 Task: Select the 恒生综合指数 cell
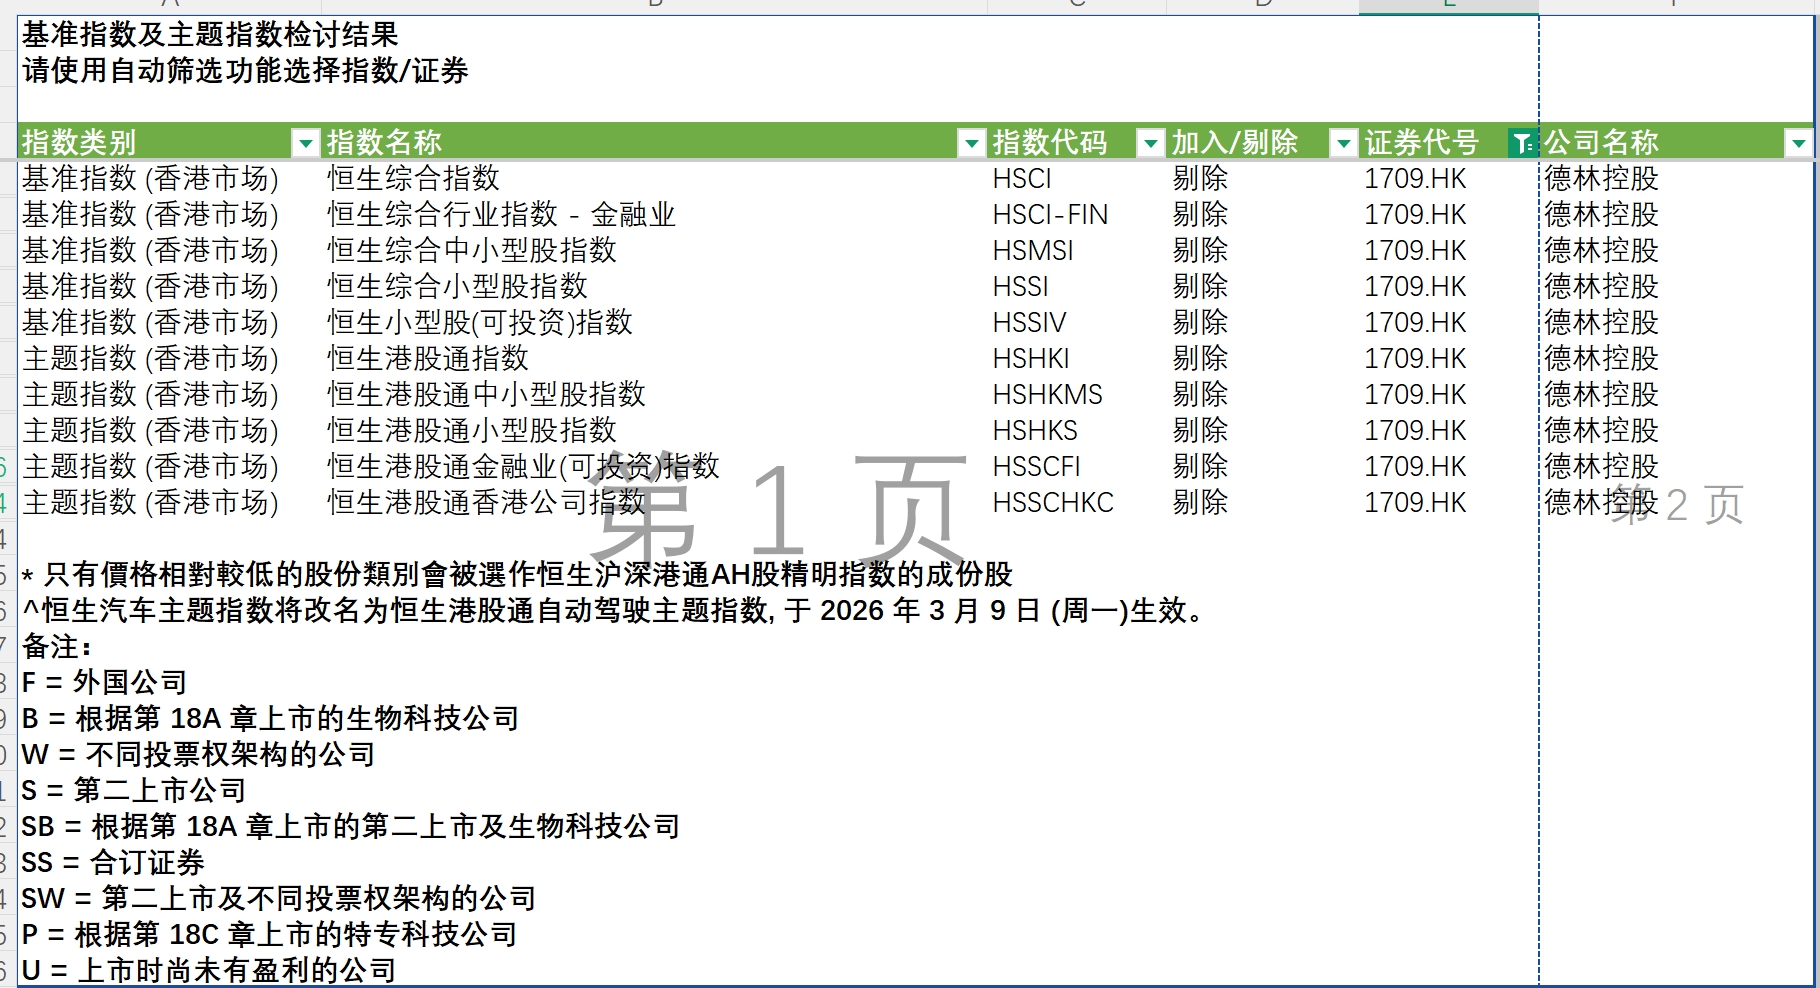(413, 179)
